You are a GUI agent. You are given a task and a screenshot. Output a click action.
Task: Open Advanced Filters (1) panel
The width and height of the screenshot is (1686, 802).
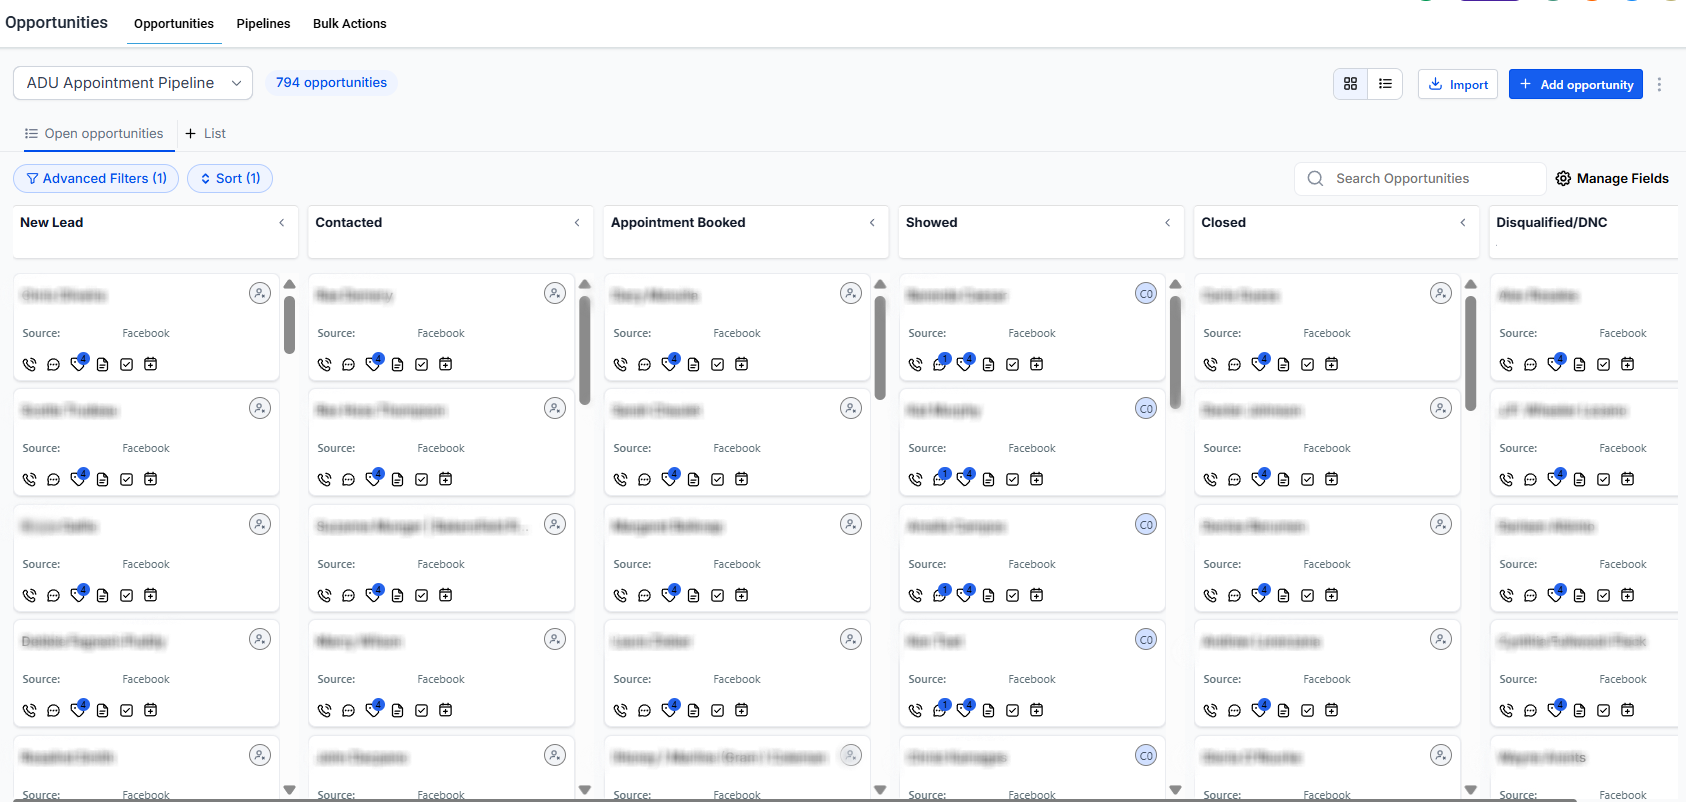tap(96, 178)
